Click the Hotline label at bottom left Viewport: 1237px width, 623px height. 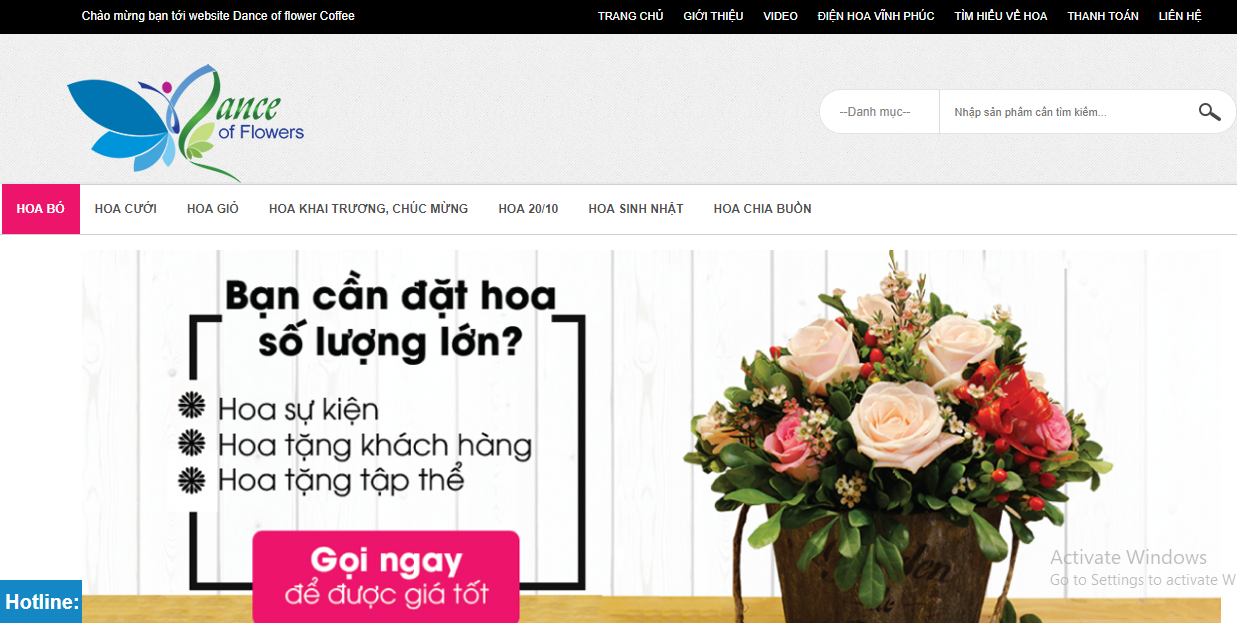pos(40,603)
